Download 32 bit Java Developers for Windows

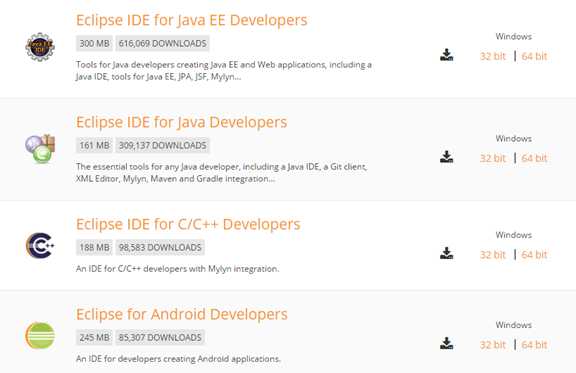493,158
